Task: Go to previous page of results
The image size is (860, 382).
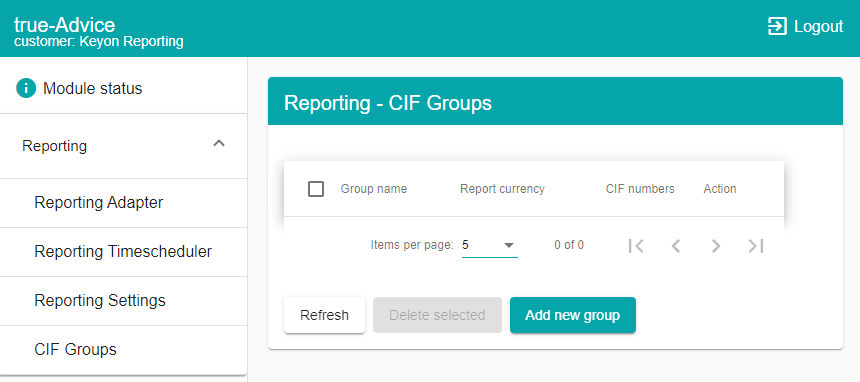Action: 676,246
